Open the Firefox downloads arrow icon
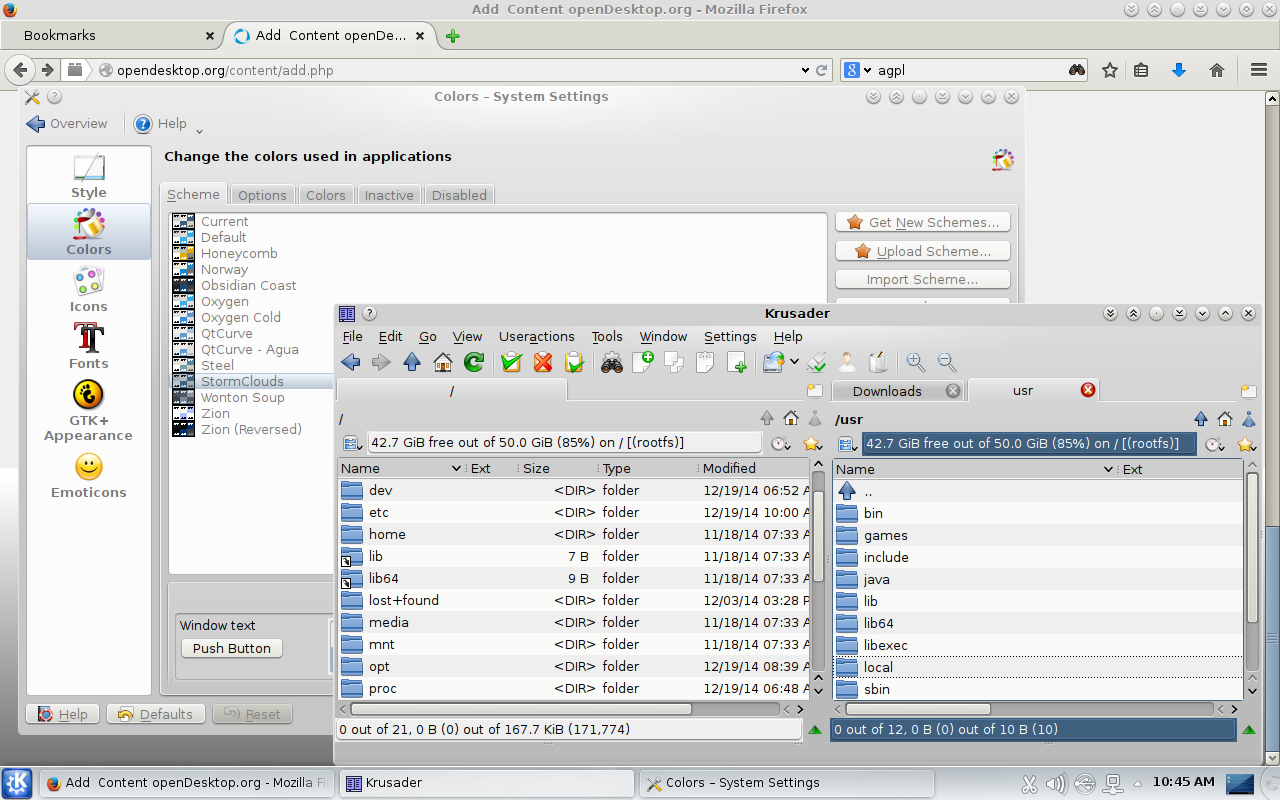 click(x=1179, y=70)
